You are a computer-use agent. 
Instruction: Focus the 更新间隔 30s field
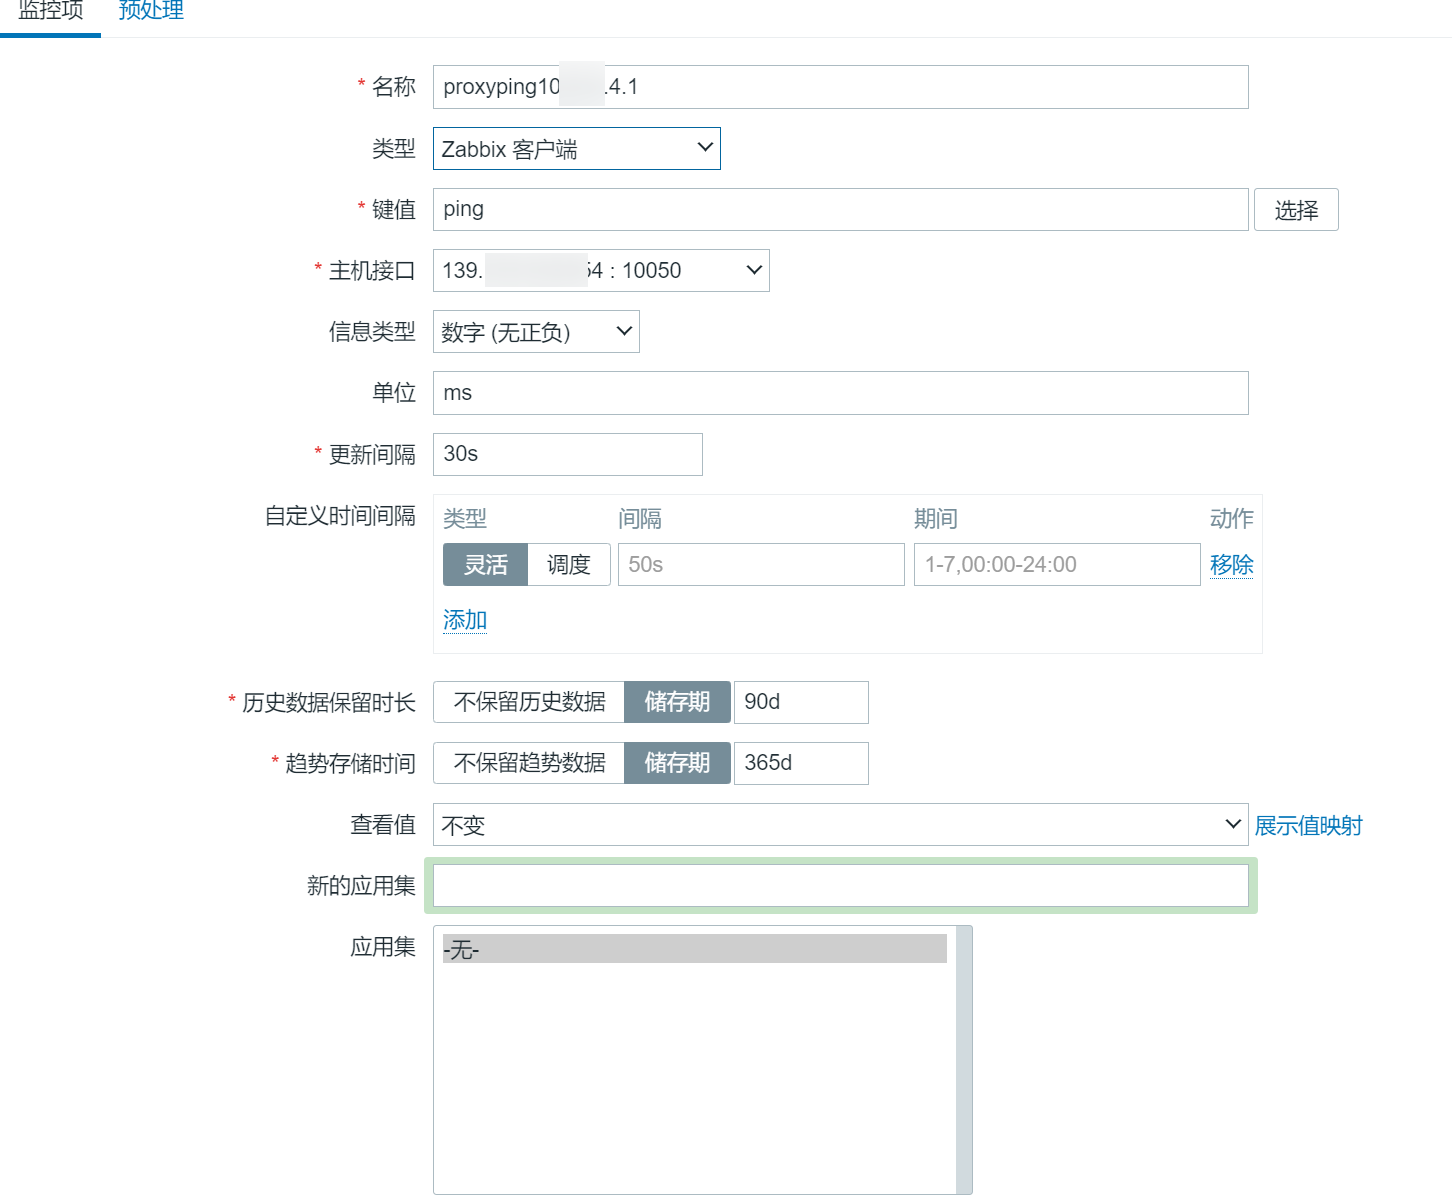point(567,454)
